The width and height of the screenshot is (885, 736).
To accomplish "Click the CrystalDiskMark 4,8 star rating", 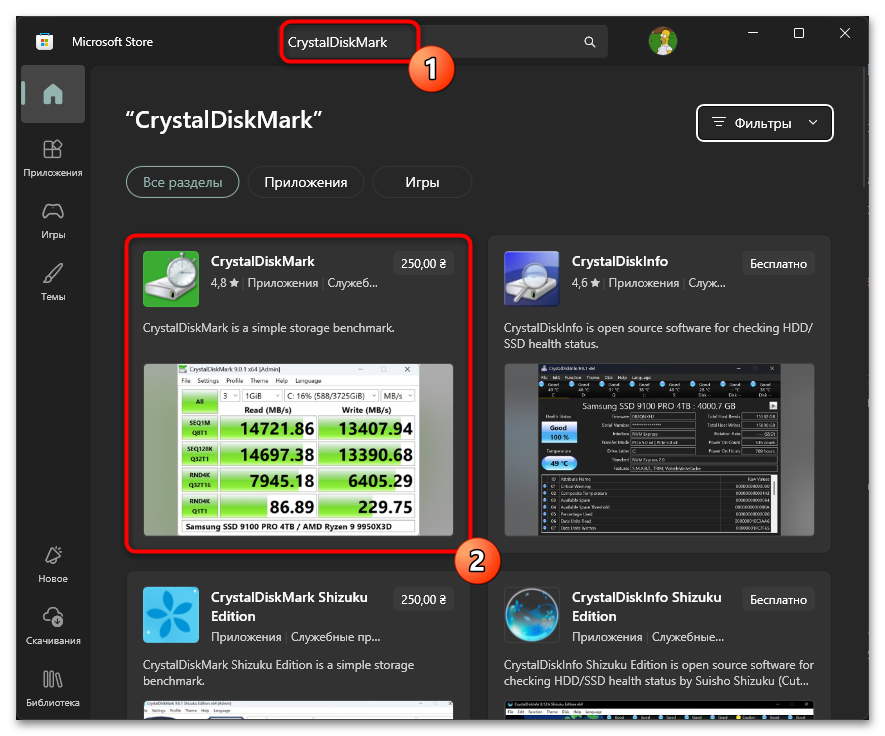I will [225, 283].
